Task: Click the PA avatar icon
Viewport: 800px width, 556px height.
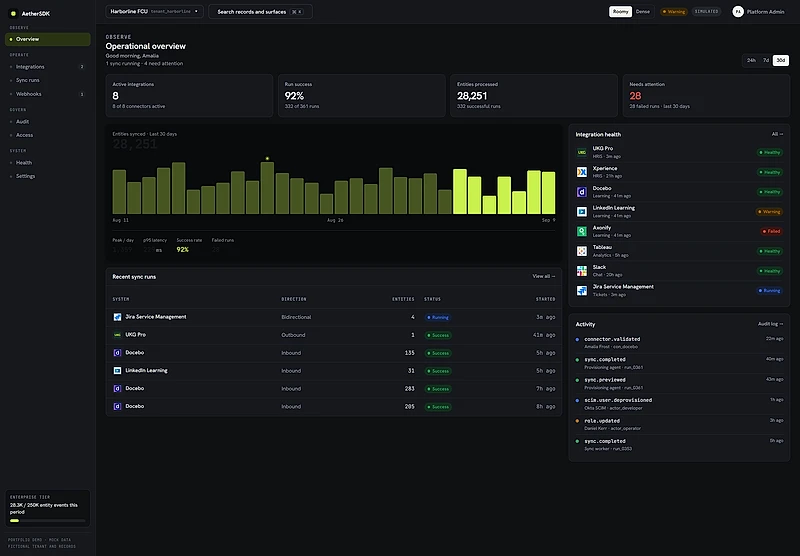Action: (738, 12)
